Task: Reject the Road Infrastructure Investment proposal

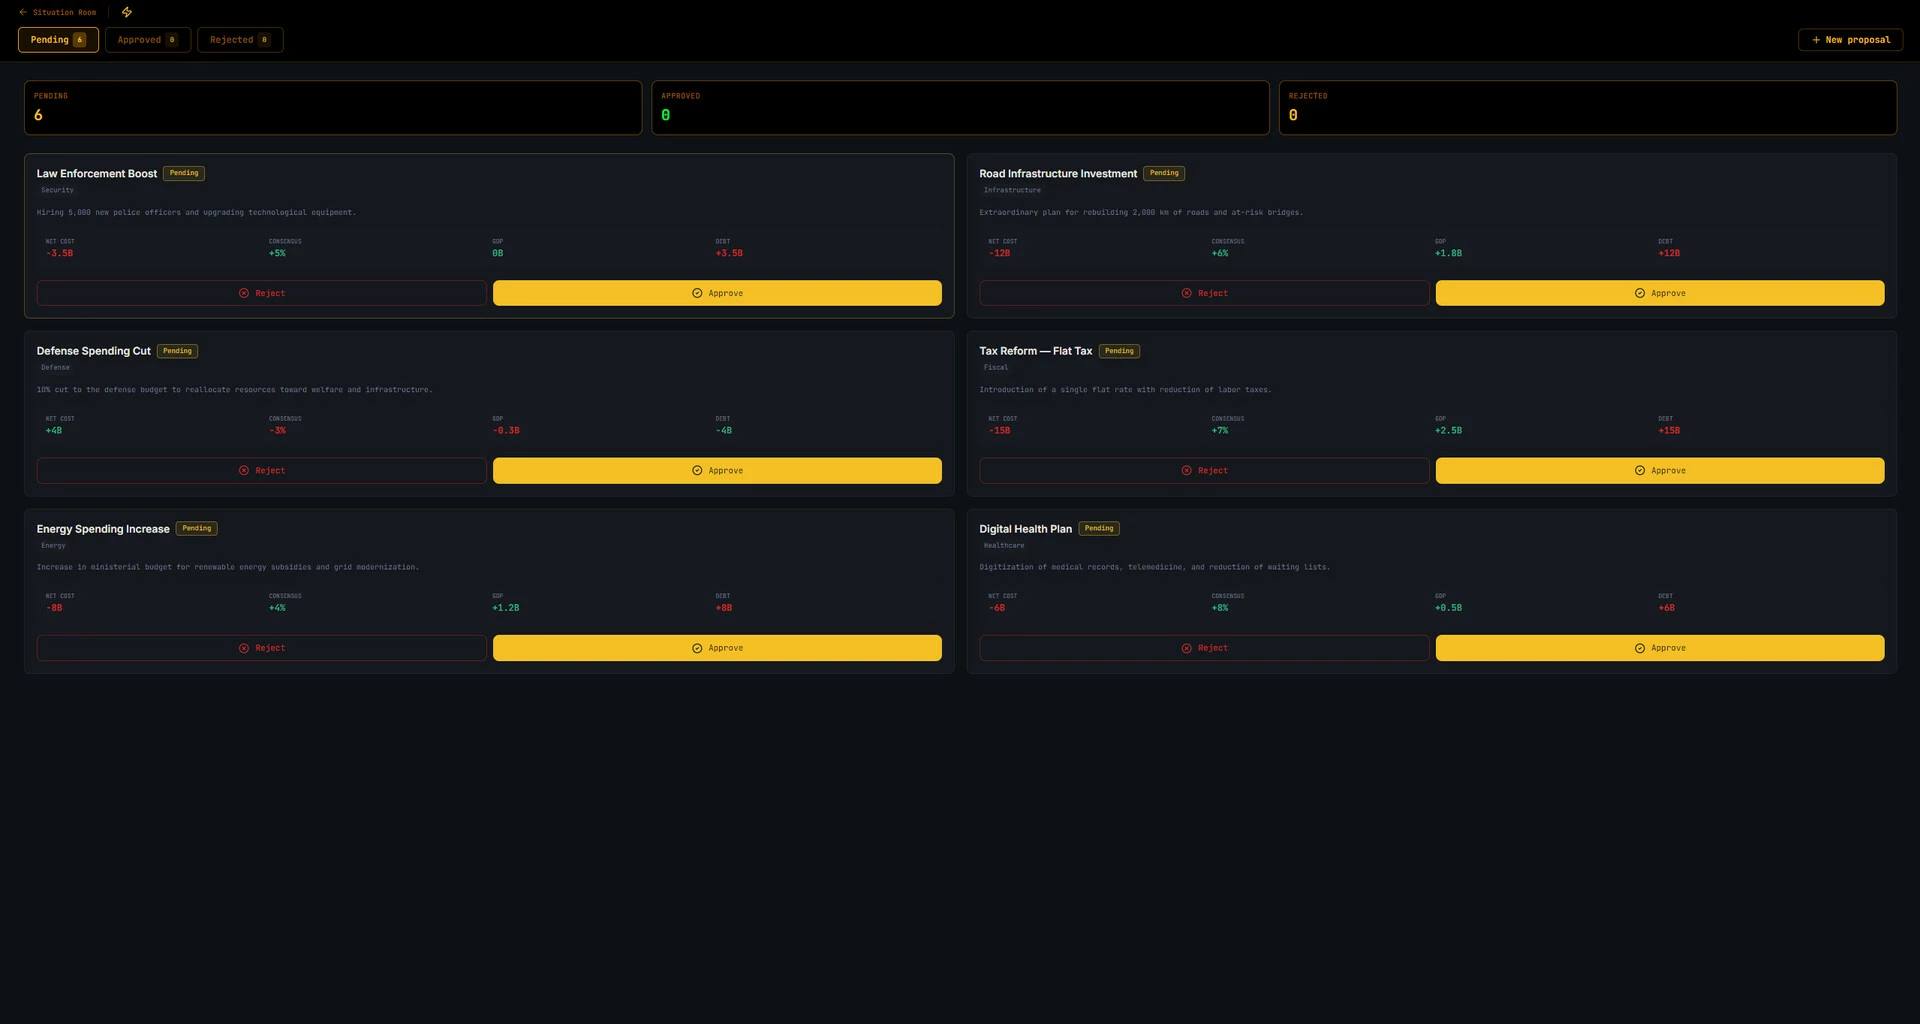Action: coord(1204,293)
